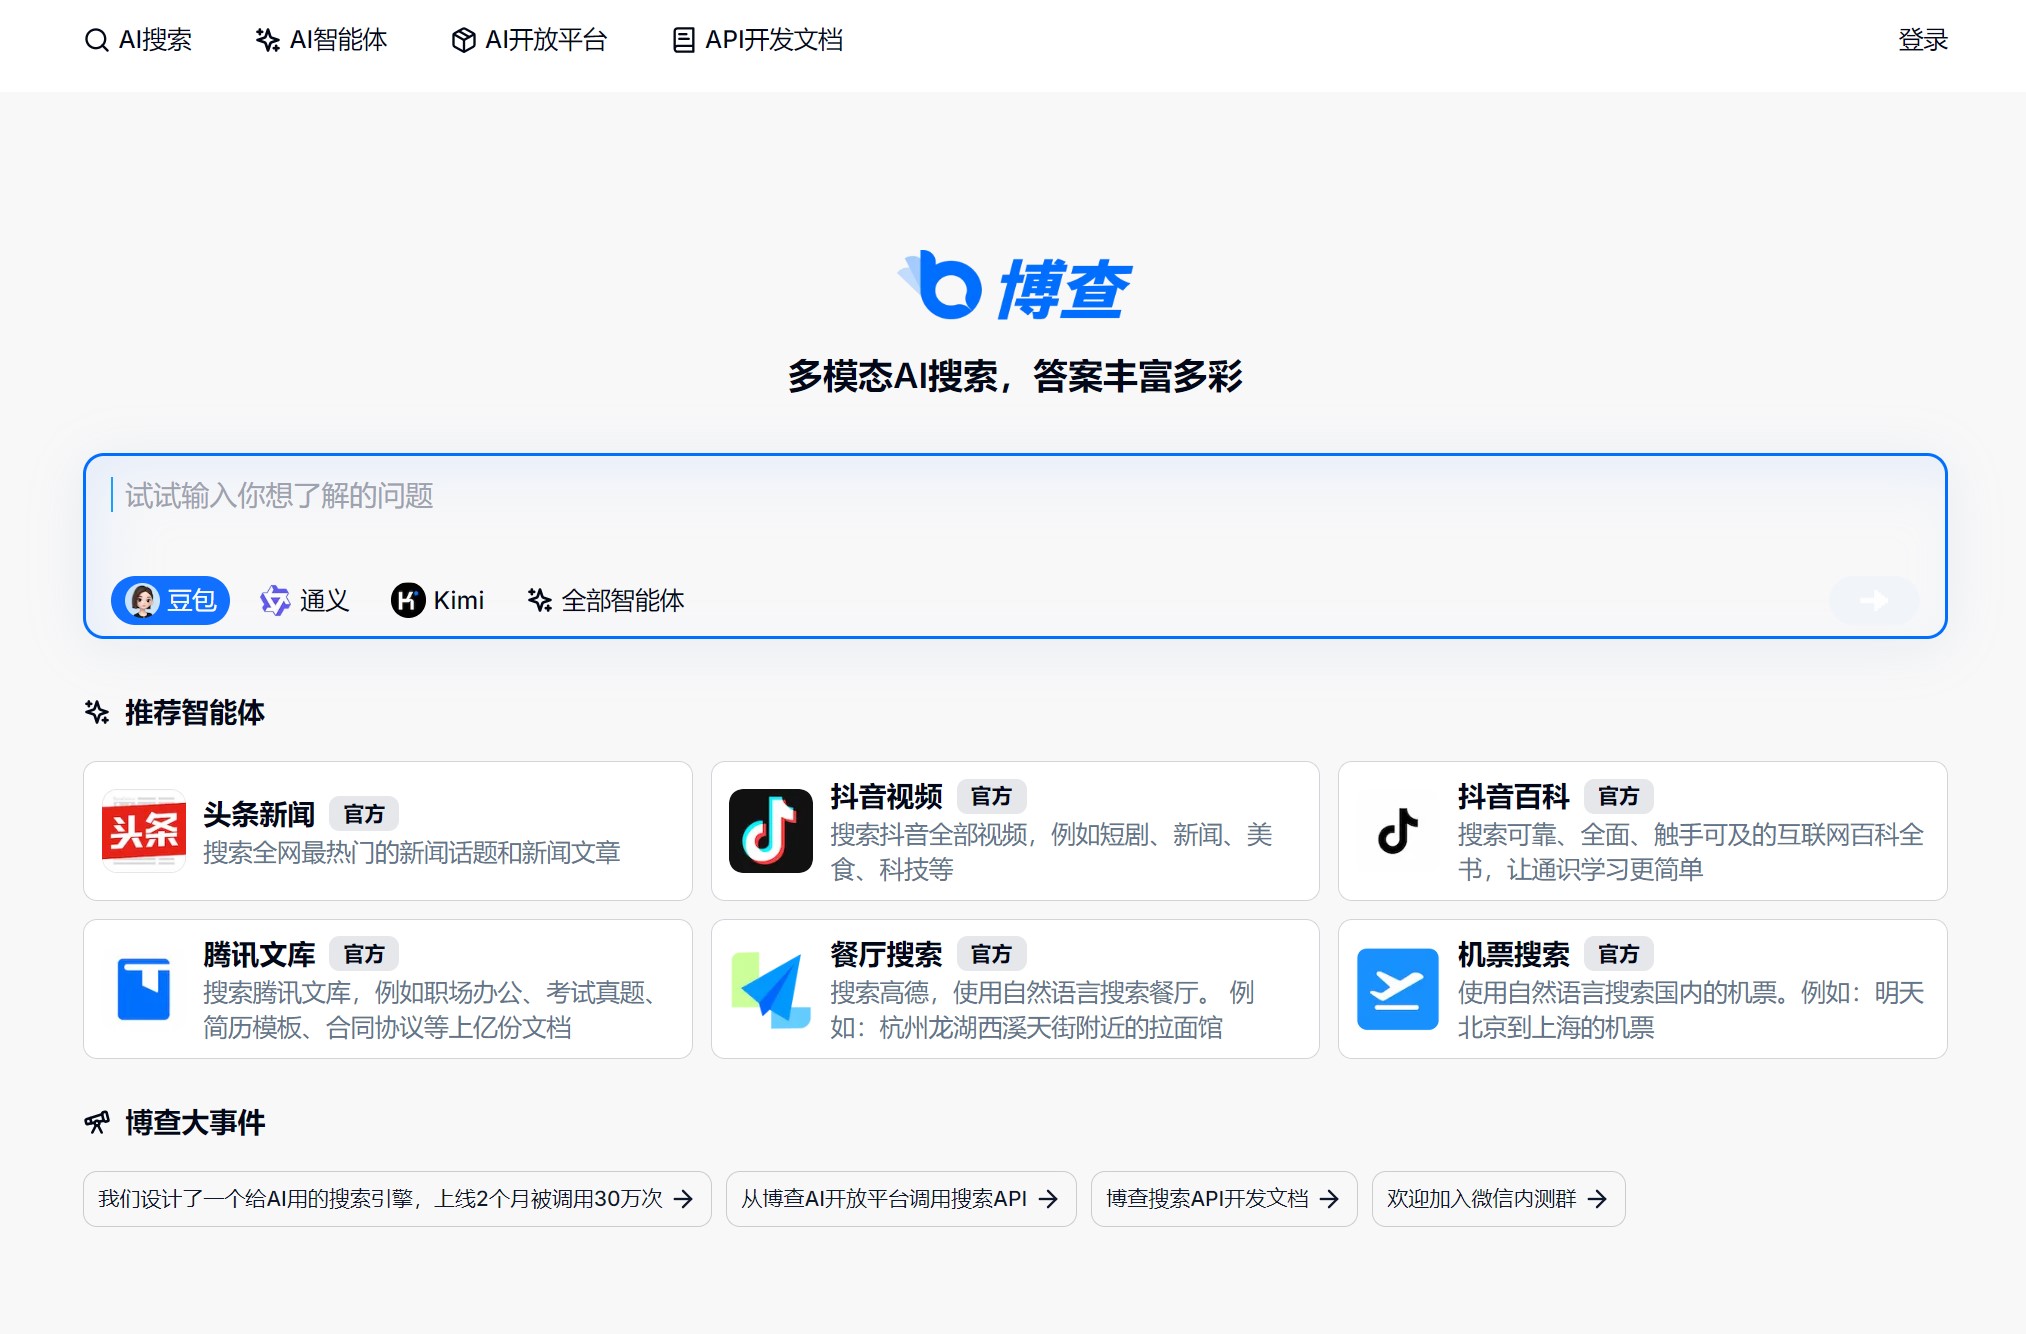
Task: Switch the model to 通义
Action: click(x=305, y=600)
